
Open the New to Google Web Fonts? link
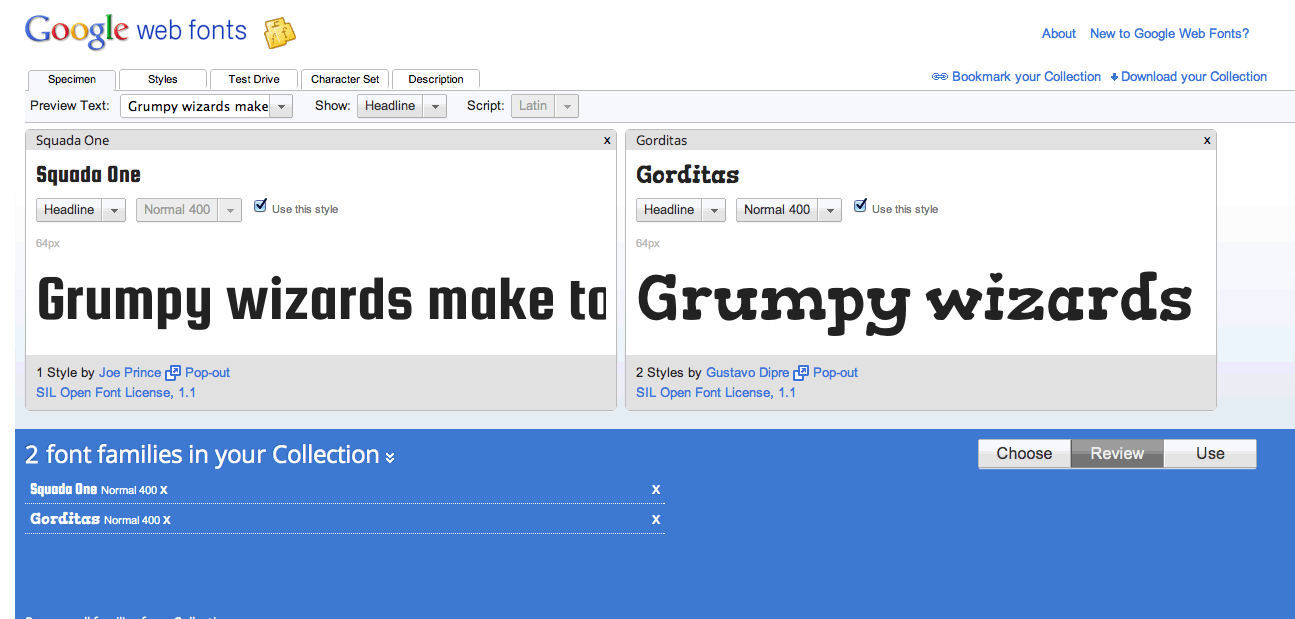(1169, 33)
